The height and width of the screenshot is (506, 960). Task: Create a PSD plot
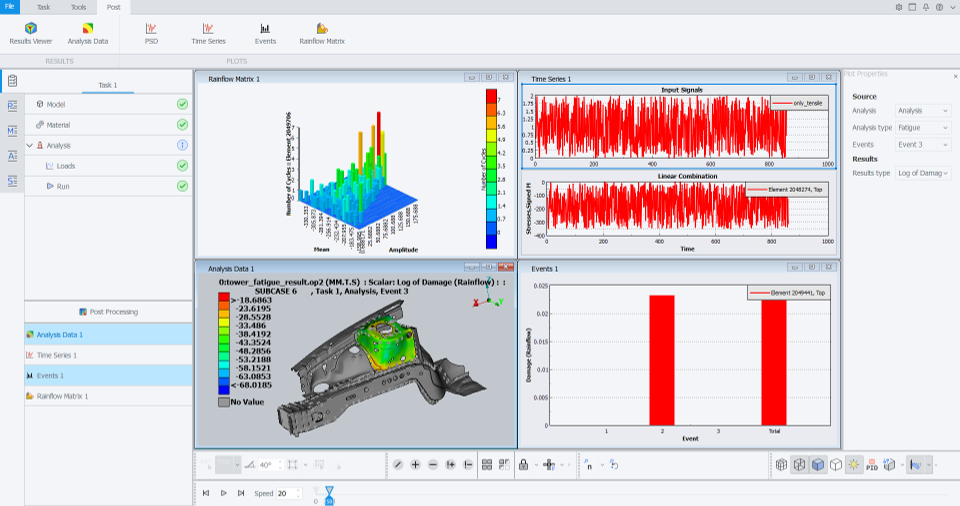click(151, 33)
